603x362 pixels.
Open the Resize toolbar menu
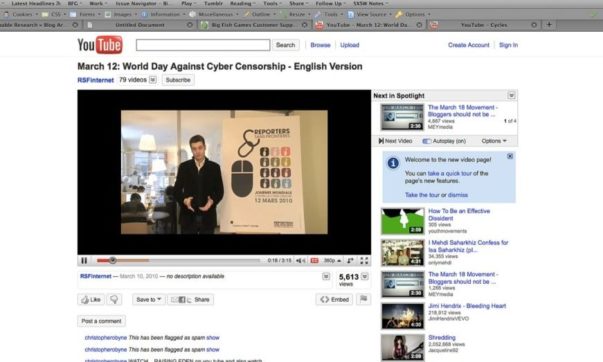295,14
